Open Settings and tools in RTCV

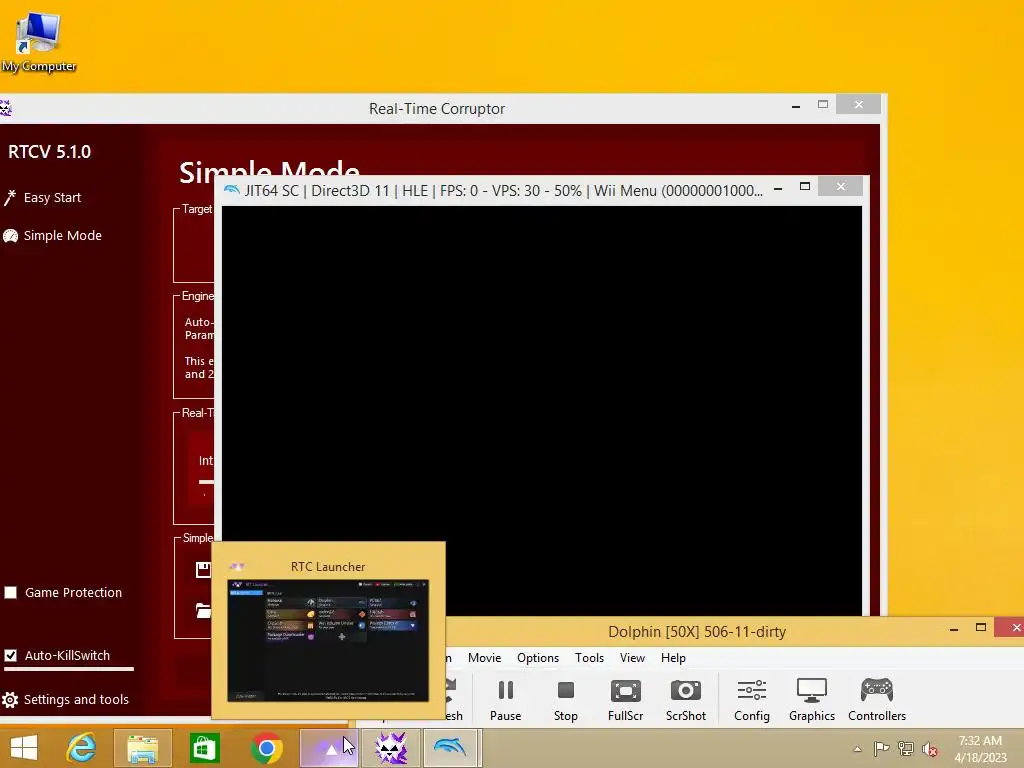76,699
